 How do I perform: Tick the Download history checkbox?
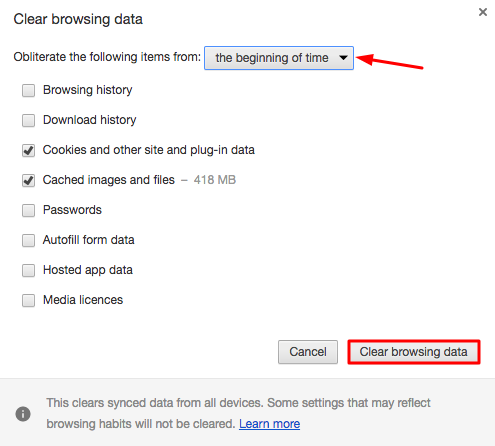(28, 120)
